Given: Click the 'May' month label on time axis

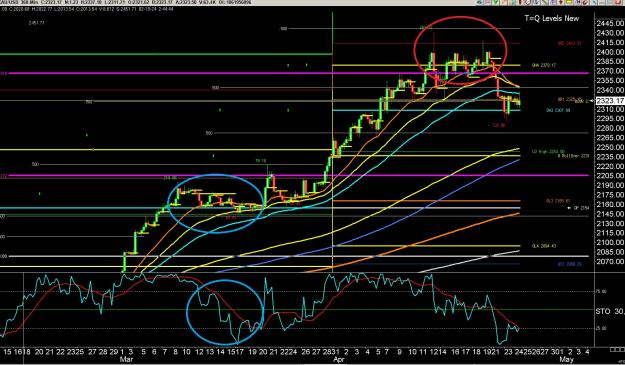Looking at the screenshot, I should pos(566,359).
